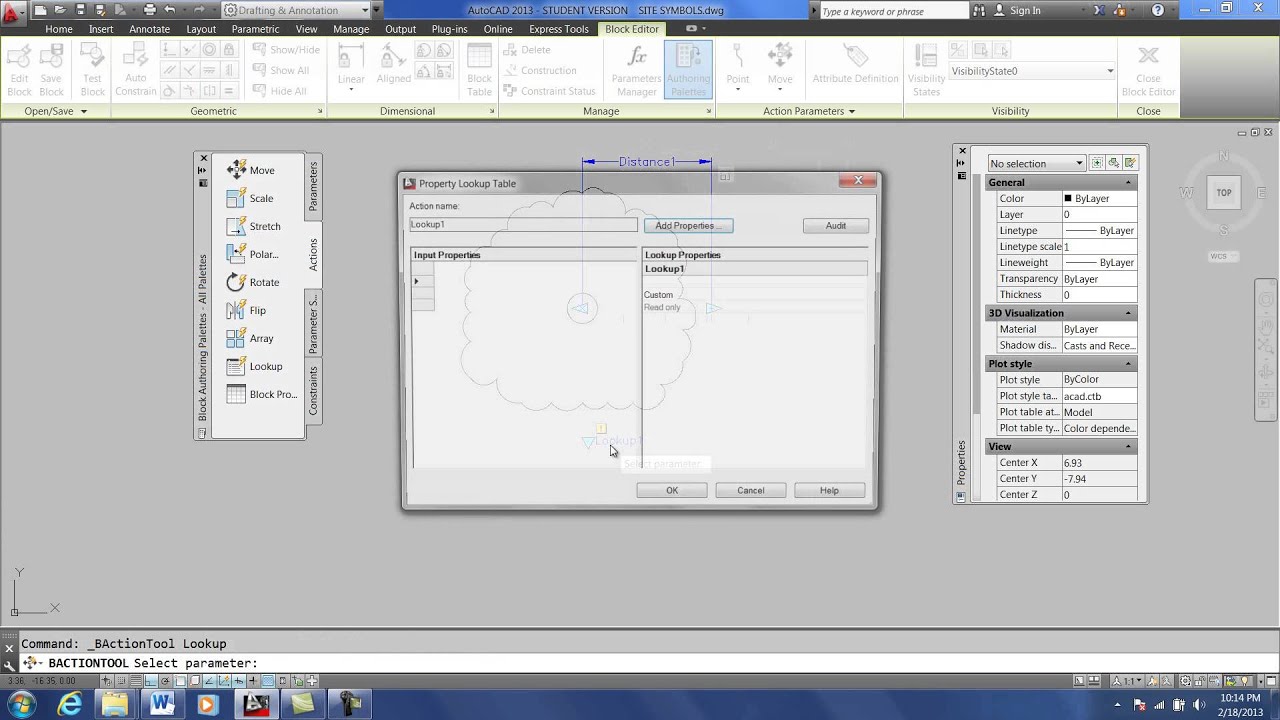Open Windows Explorer folder from taskbar

click(115, 704)
